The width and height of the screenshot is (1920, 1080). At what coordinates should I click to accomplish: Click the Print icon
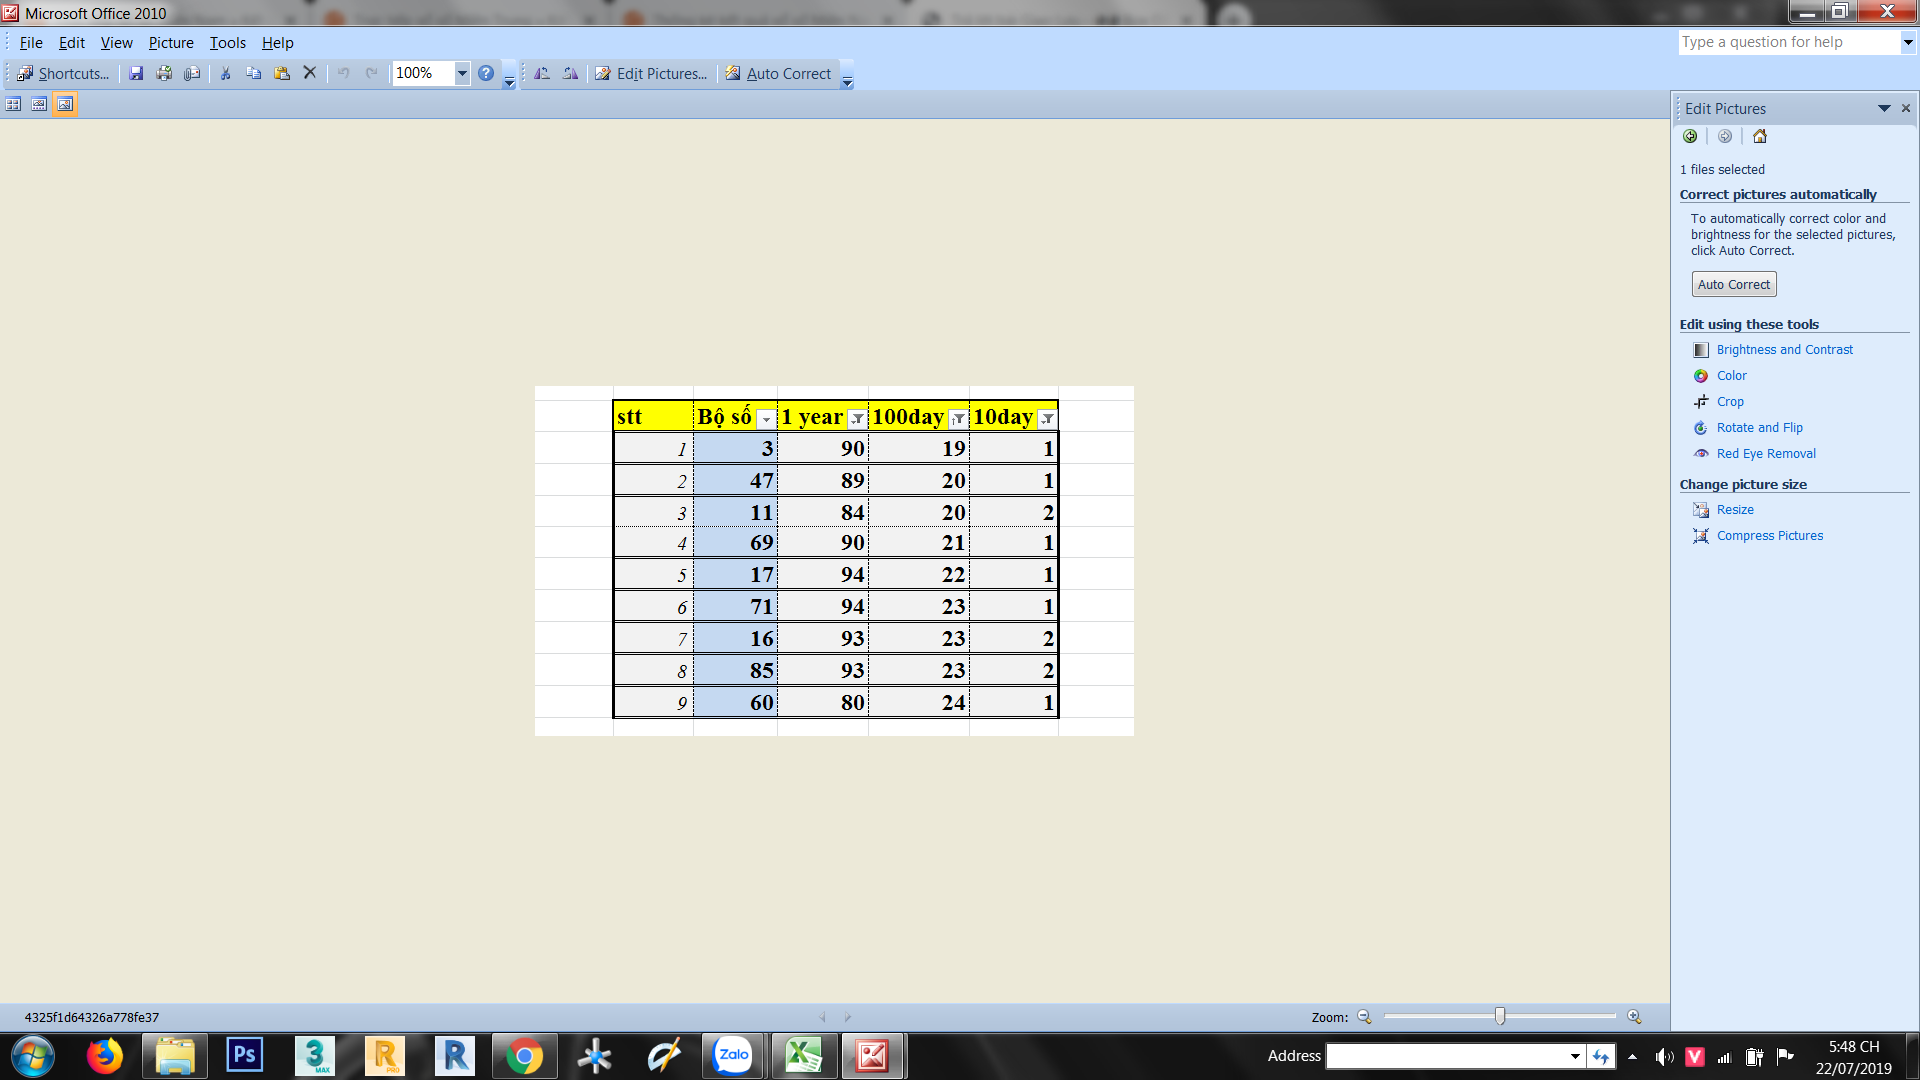click(x=164, y=73)
